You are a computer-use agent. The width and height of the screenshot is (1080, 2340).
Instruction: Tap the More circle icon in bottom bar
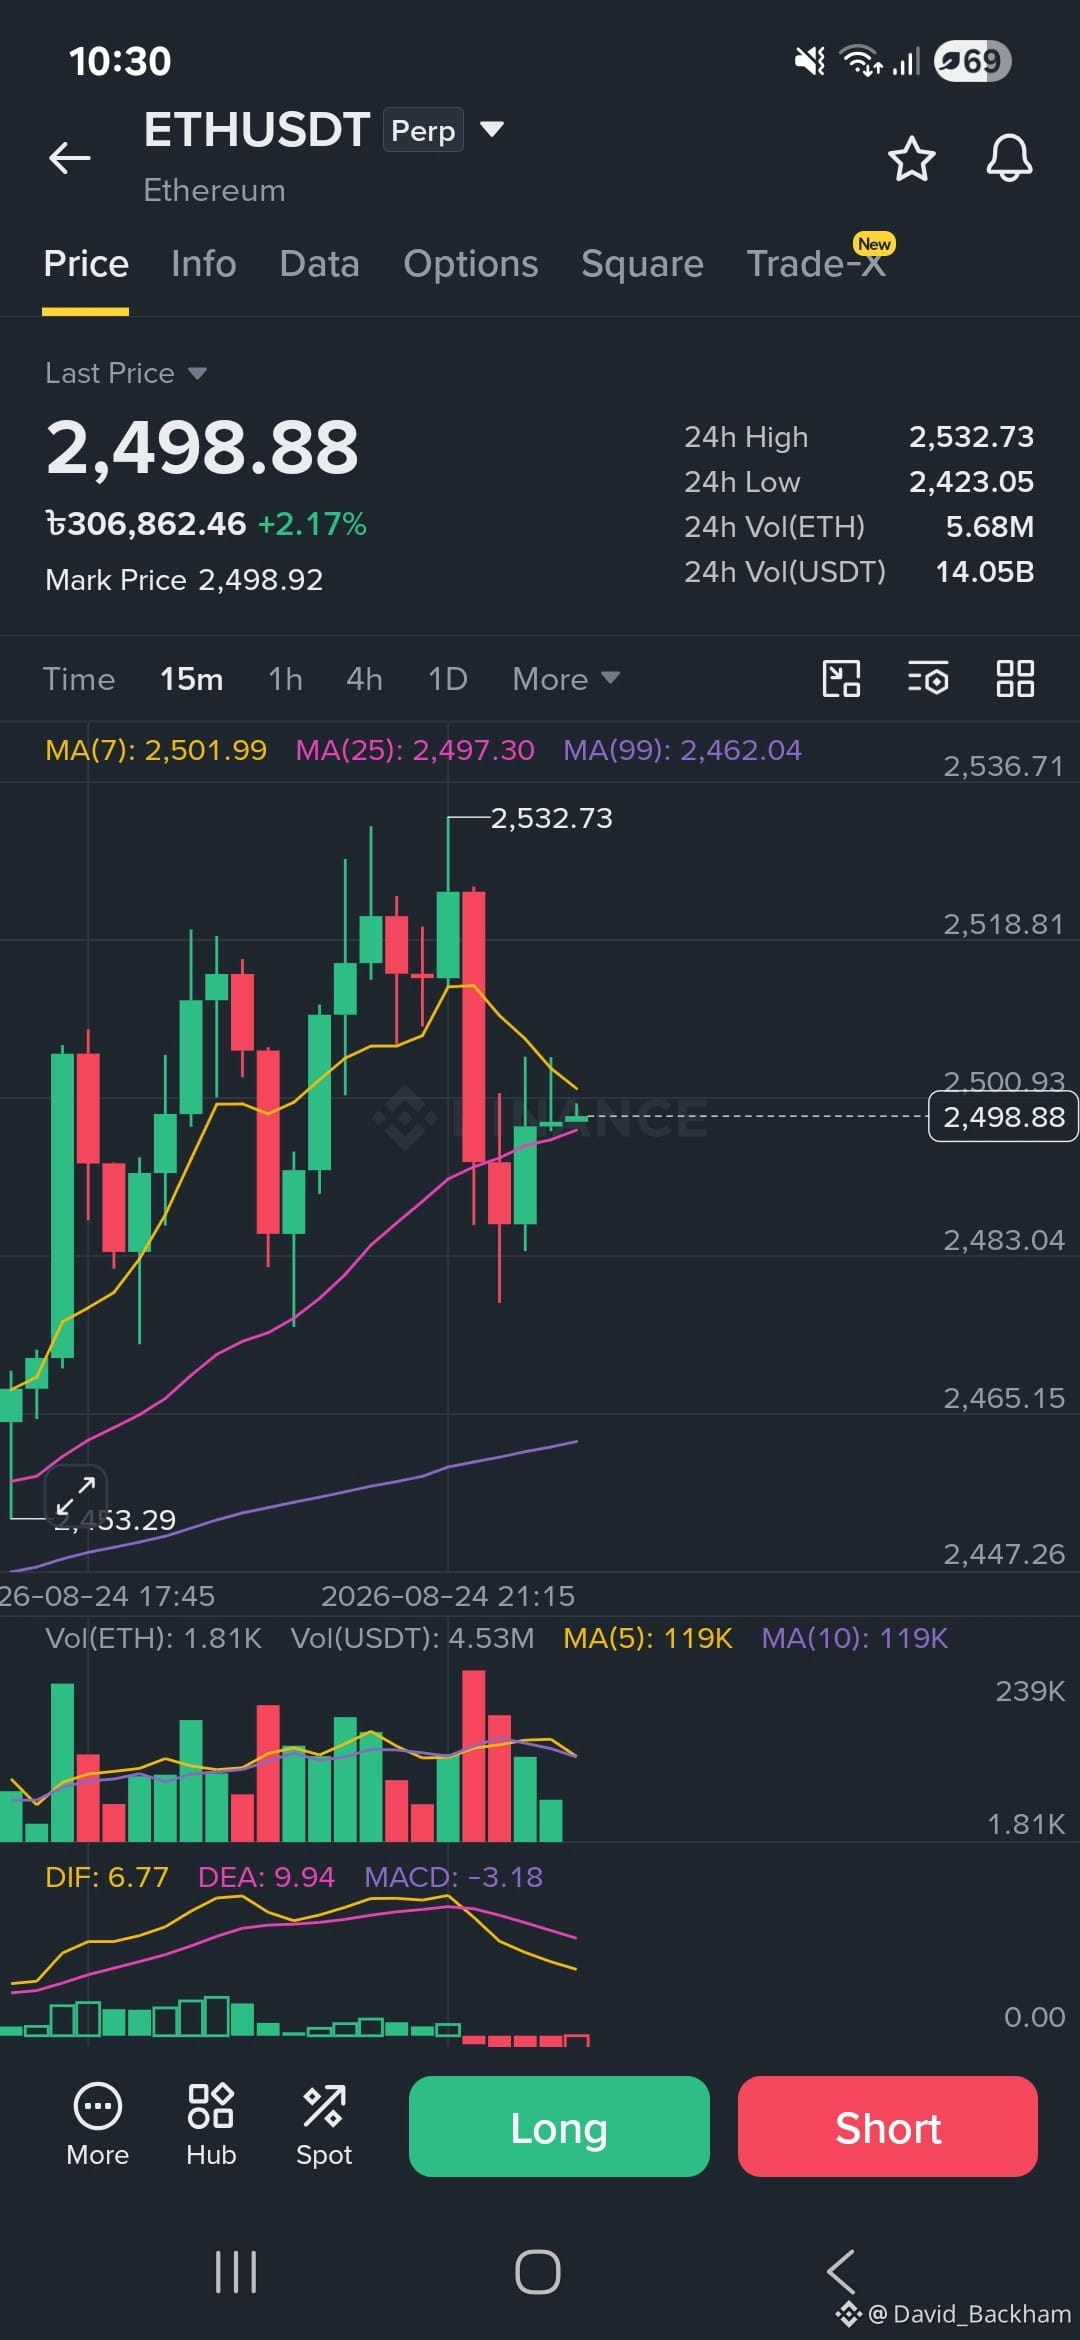pyautogui.click(x=98, y=2125)
